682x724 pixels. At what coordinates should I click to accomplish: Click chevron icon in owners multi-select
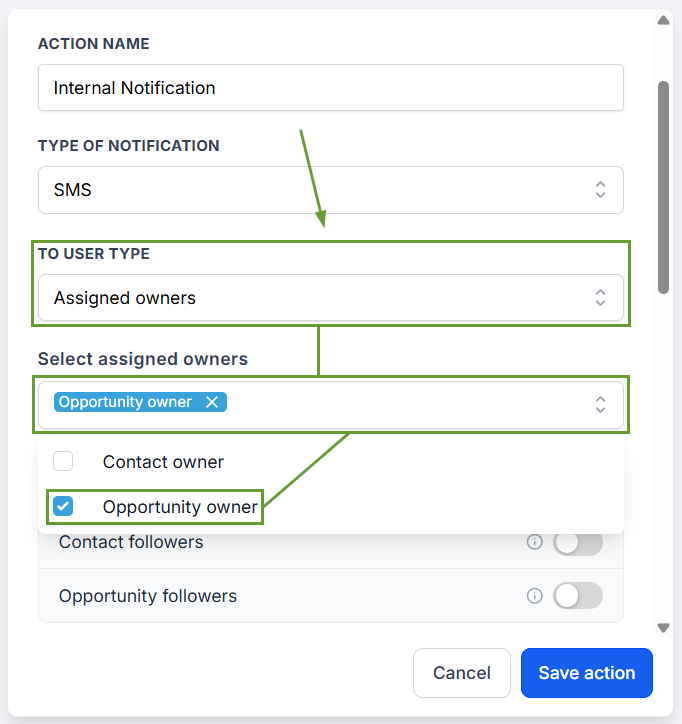[600, 404]
